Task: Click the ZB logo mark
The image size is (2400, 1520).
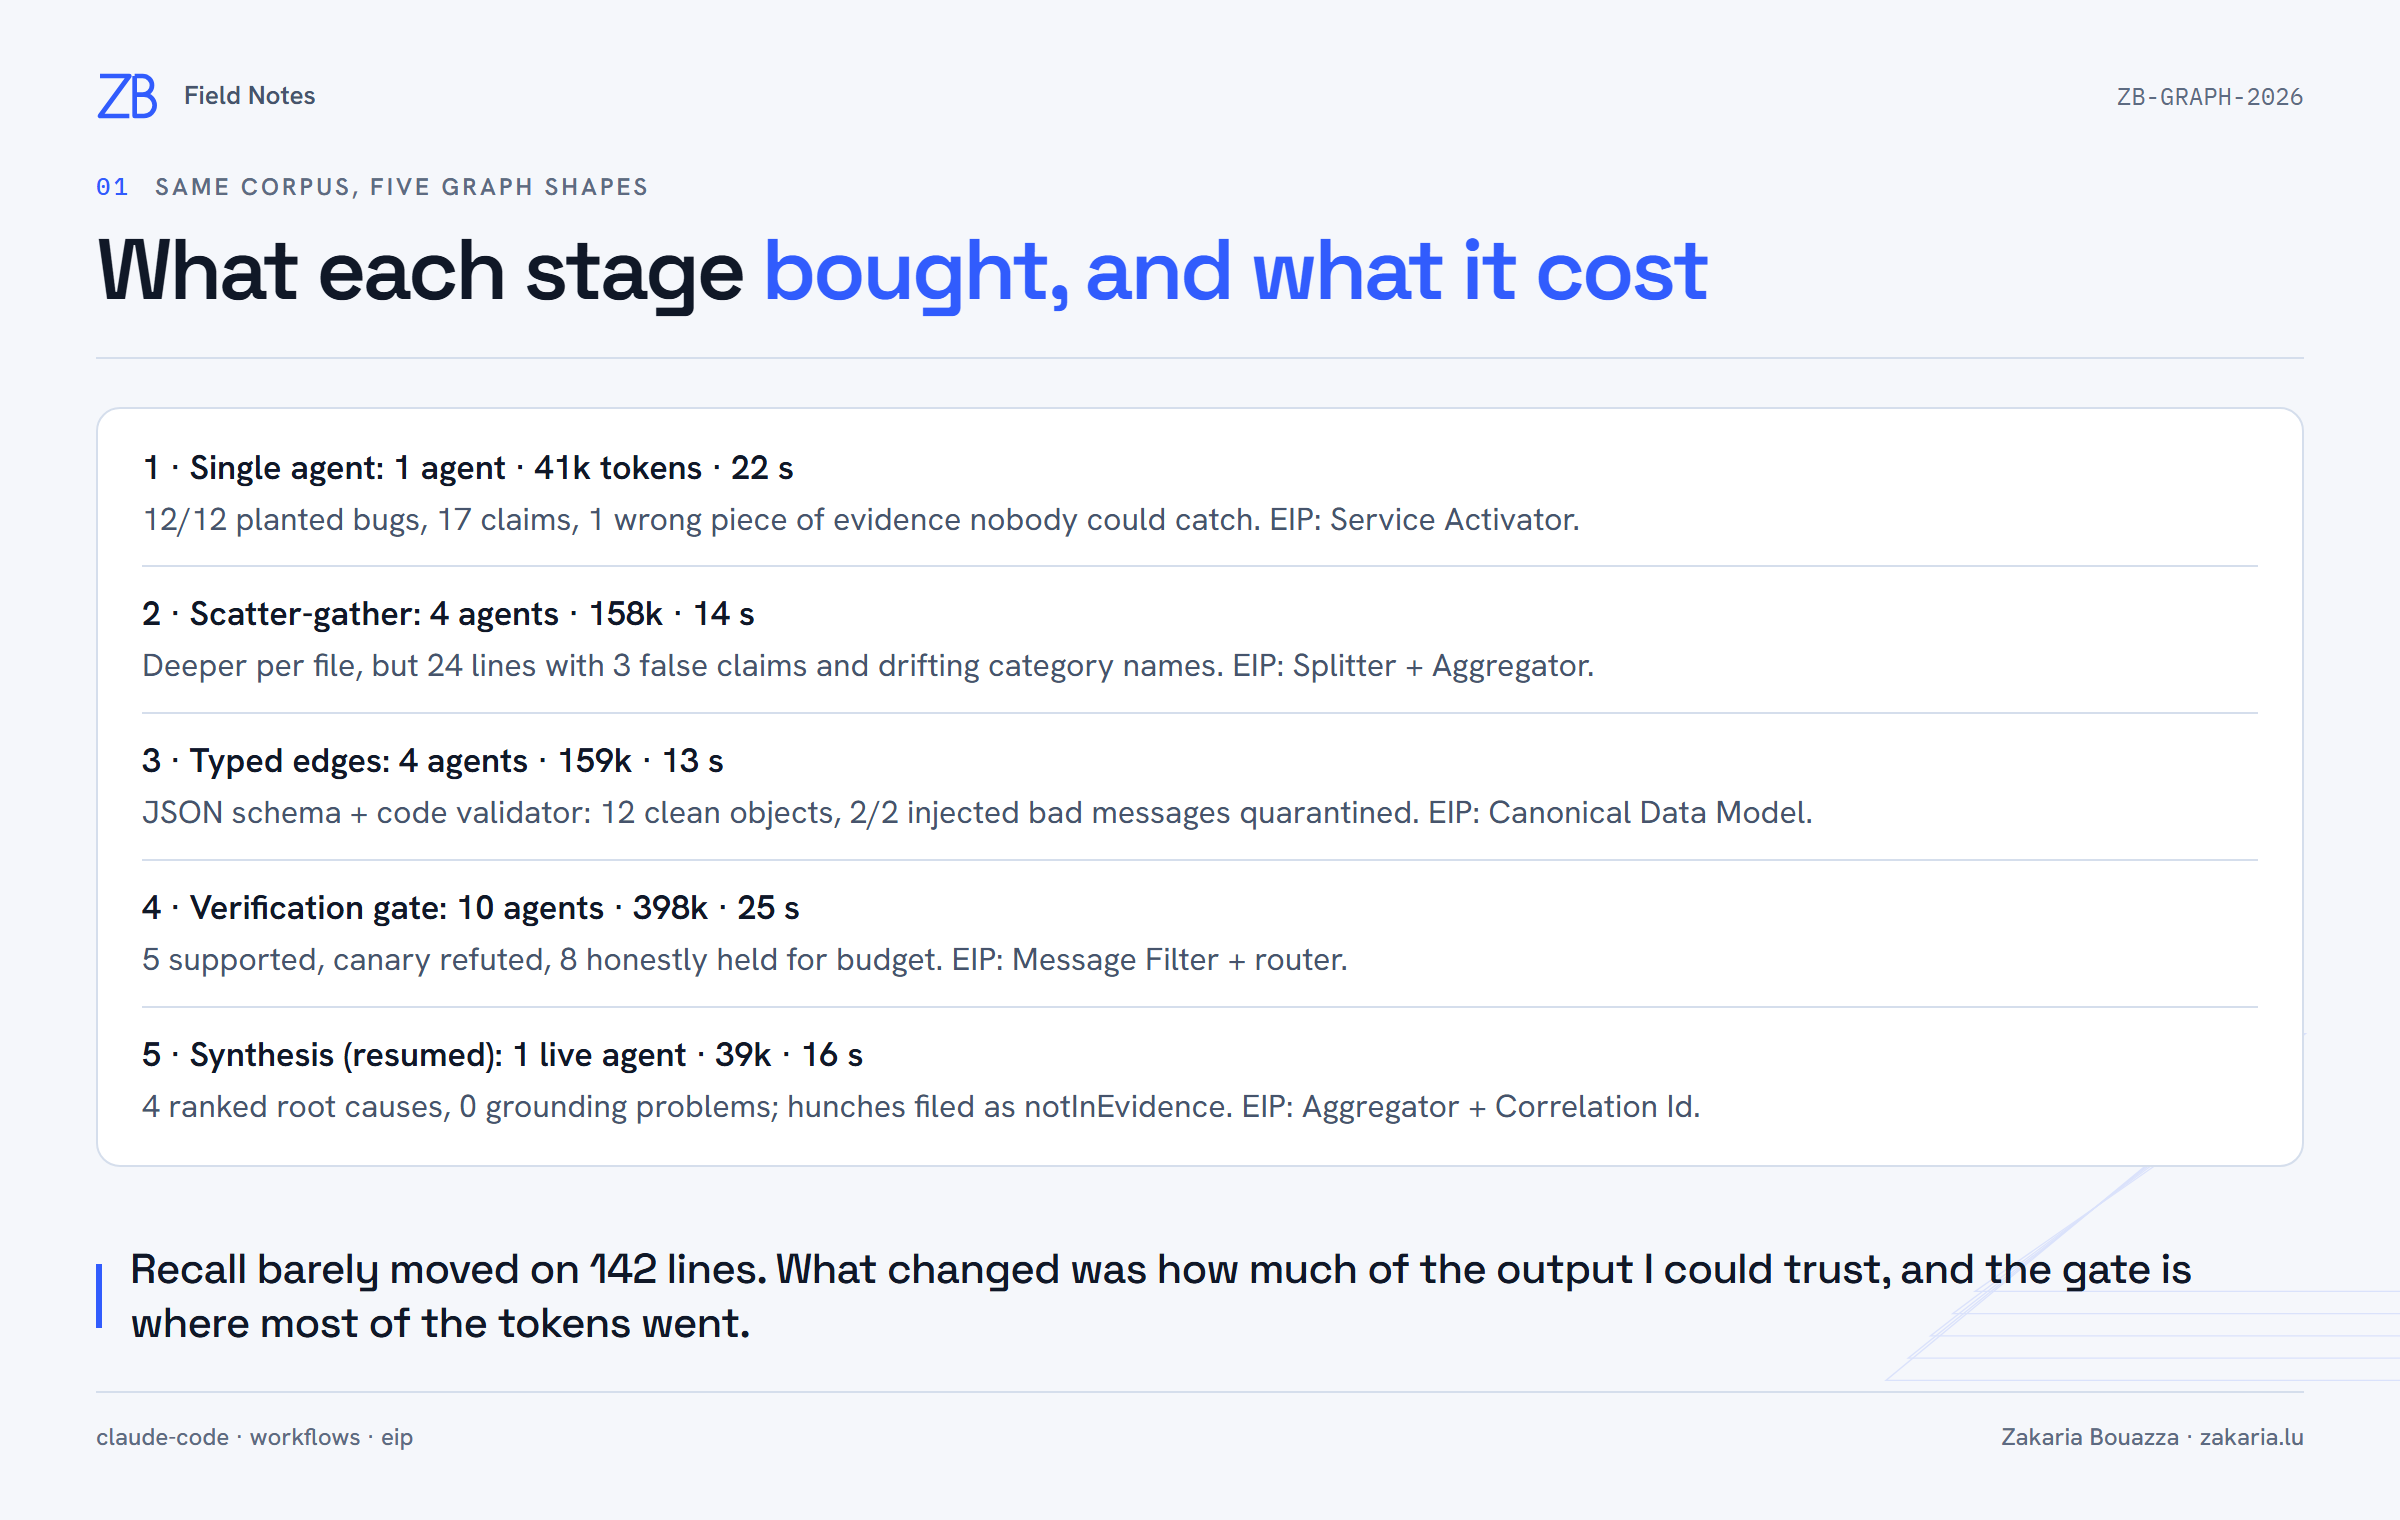Action: [127, 96]
